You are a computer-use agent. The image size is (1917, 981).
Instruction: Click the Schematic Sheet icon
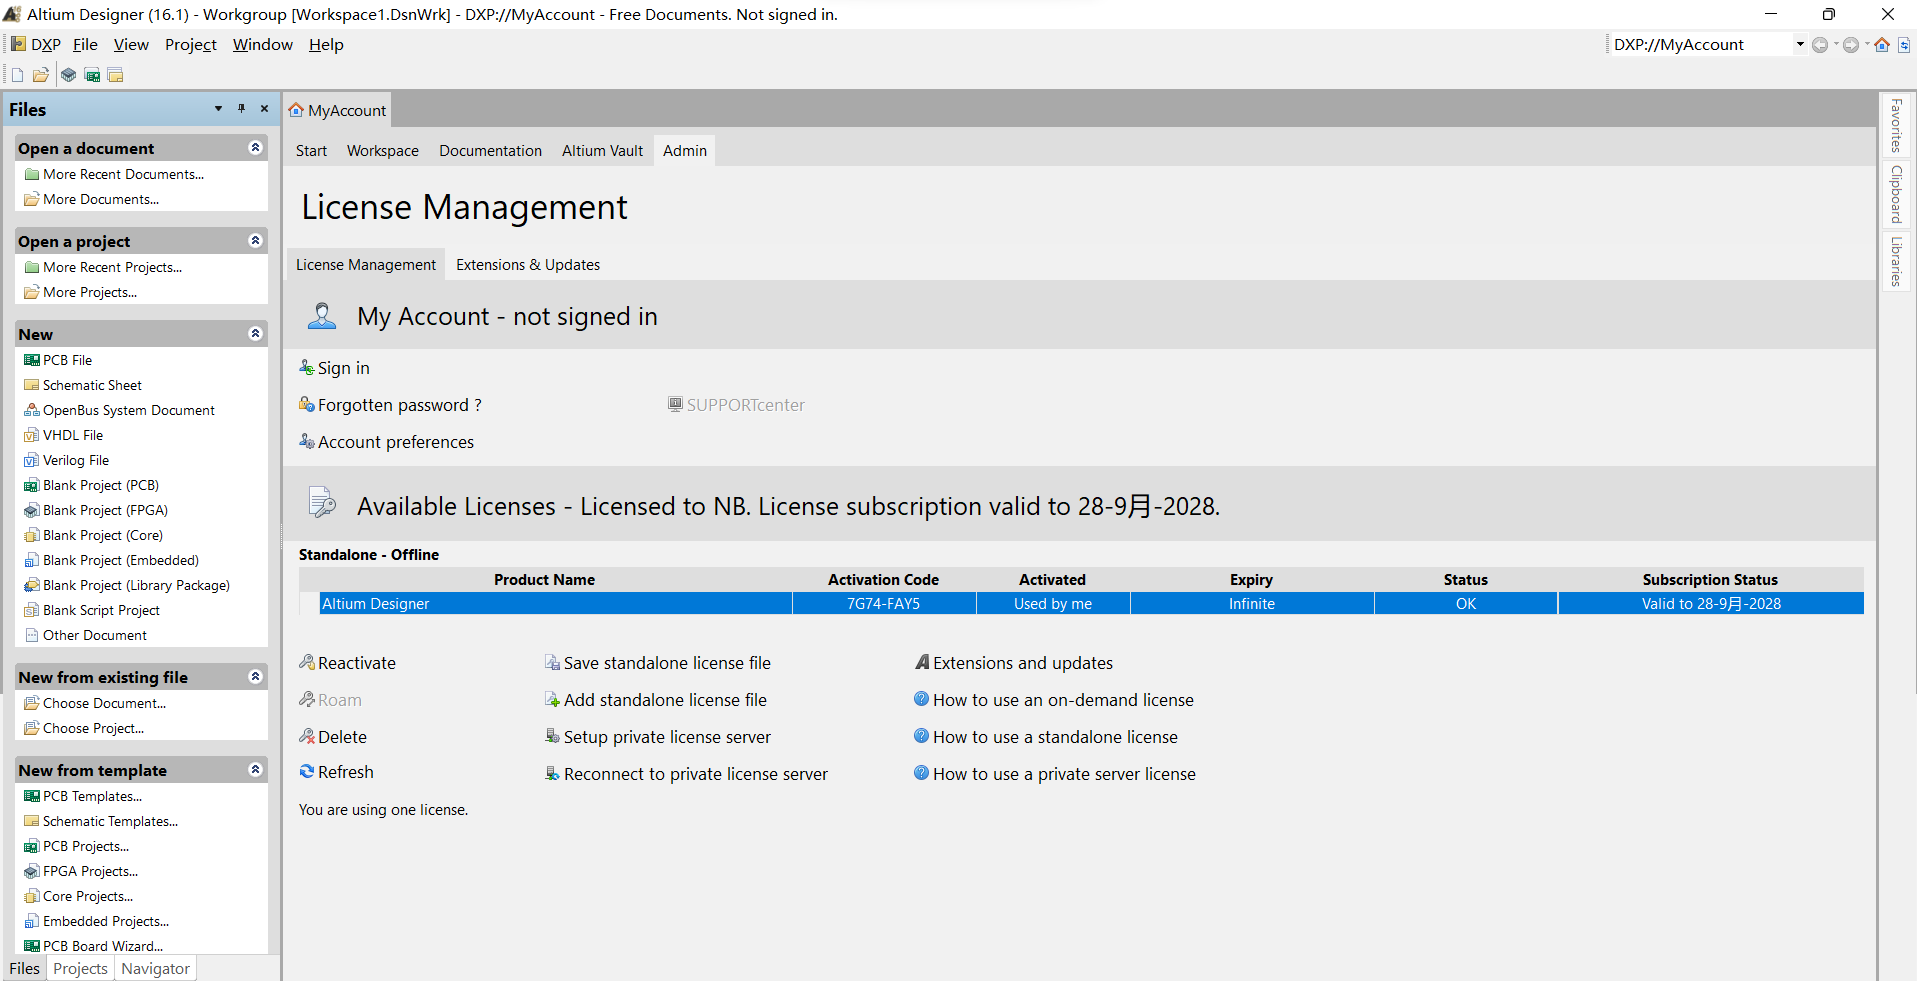(x=32, y=385)
